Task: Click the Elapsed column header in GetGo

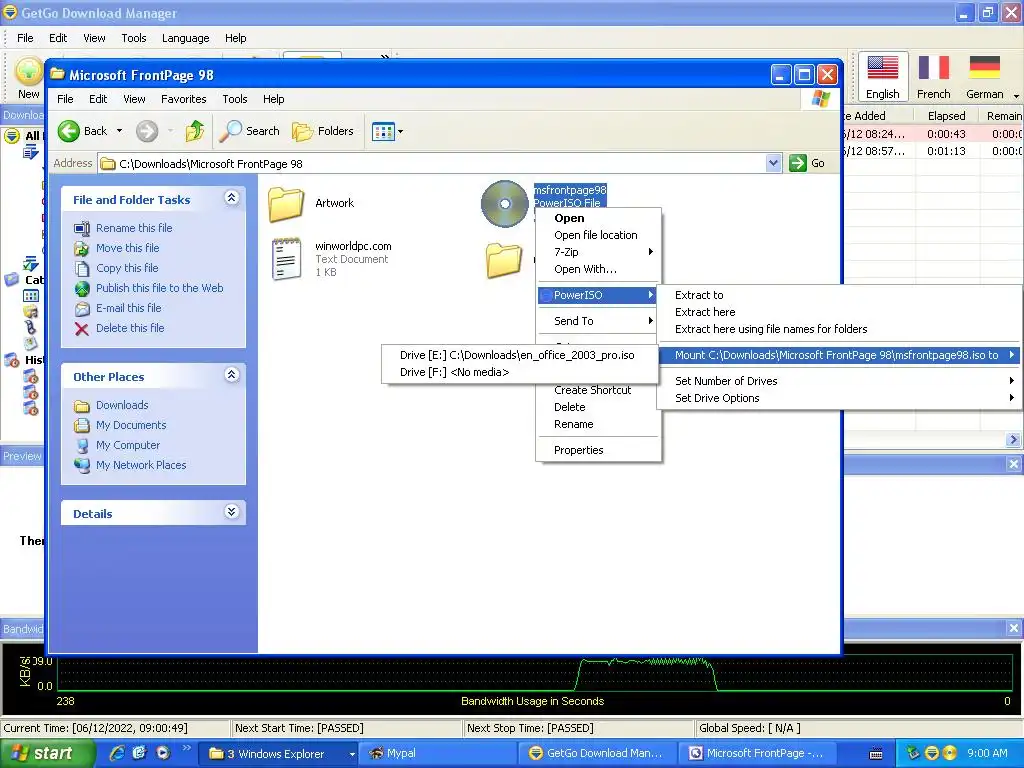Action: click(946, 116)
